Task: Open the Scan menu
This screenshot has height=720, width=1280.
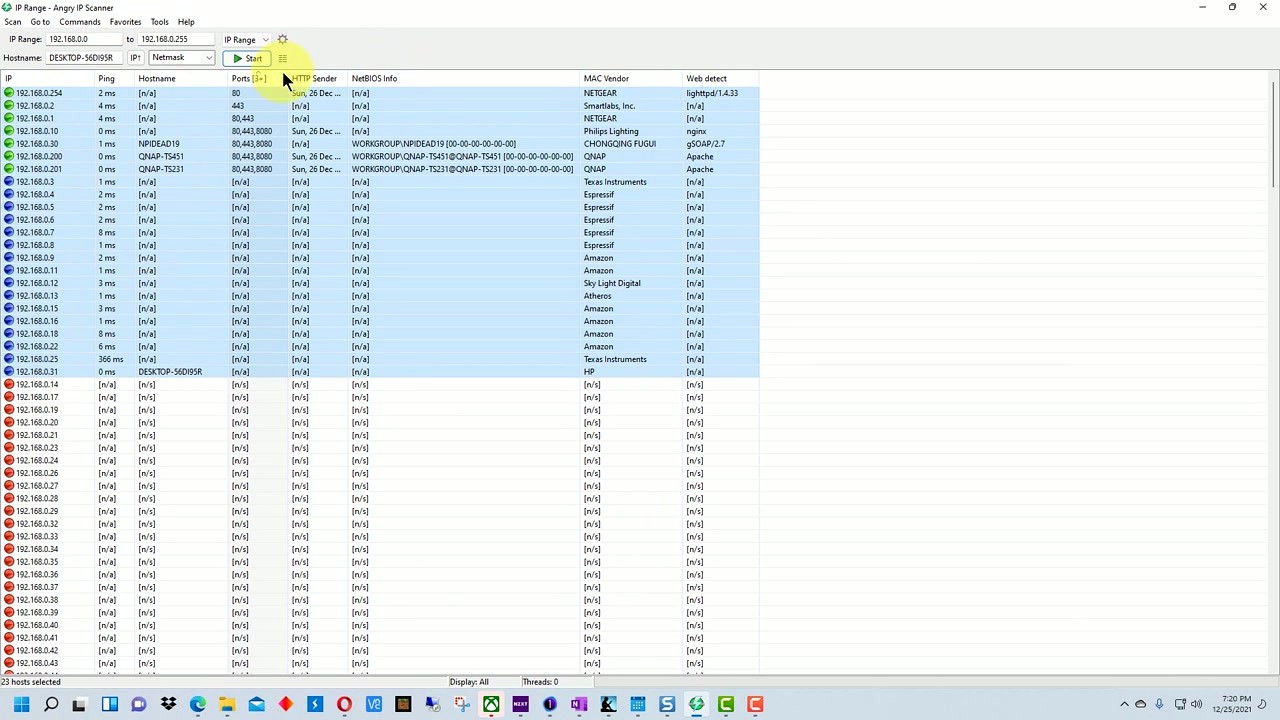Action: pos(13,21)
